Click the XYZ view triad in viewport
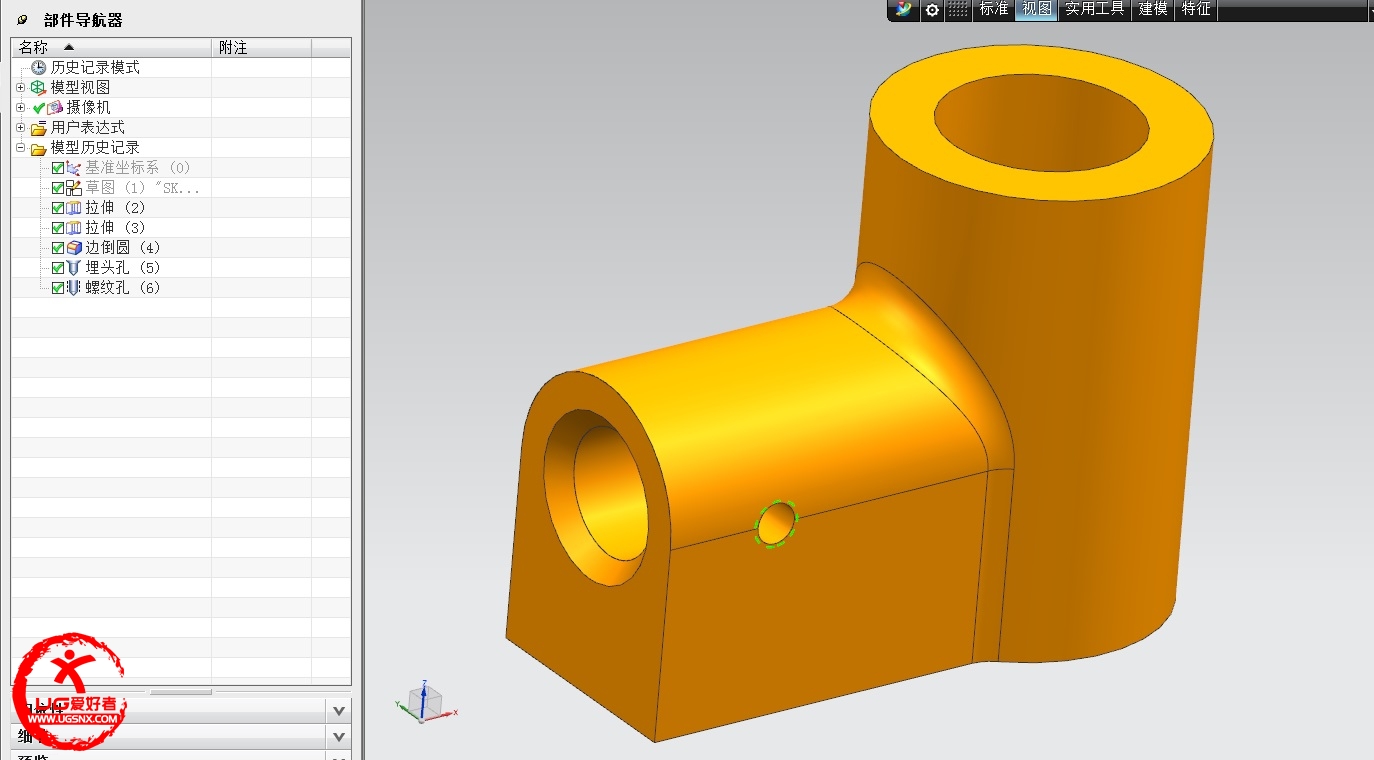Screen dimensions: 1374x760 (x=426, y=702)
